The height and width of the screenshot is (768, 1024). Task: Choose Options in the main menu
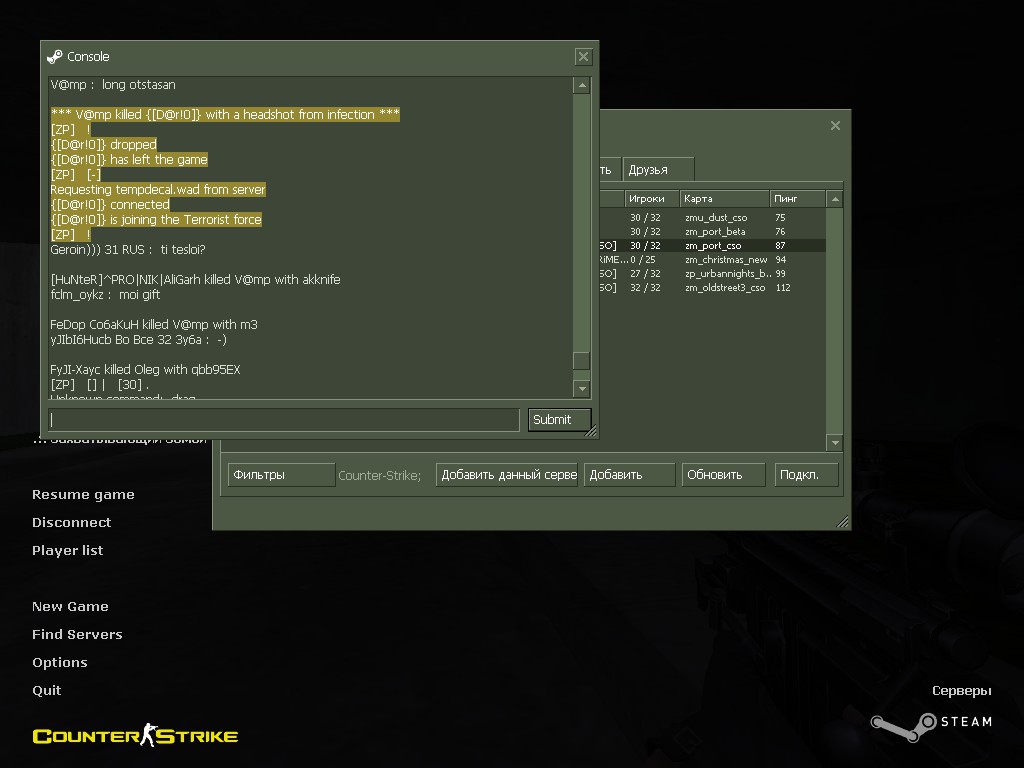60,662
